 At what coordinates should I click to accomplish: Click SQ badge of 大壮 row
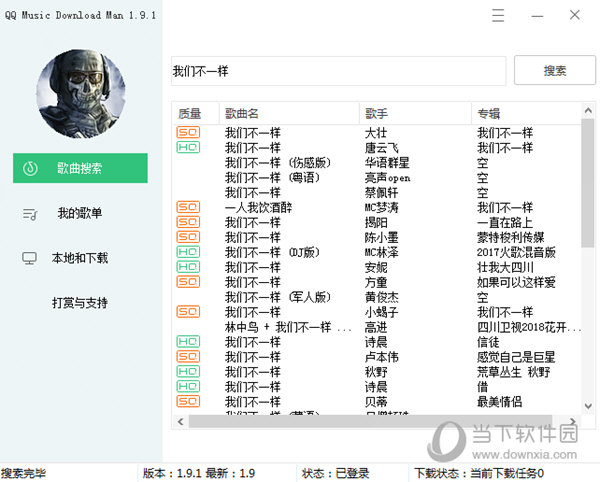188,132
